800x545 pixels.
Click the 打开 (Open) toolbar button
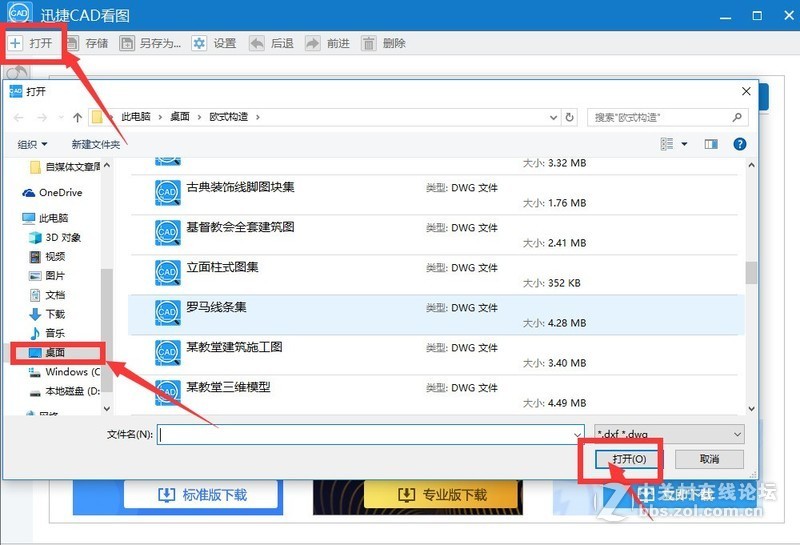(31, 43)
